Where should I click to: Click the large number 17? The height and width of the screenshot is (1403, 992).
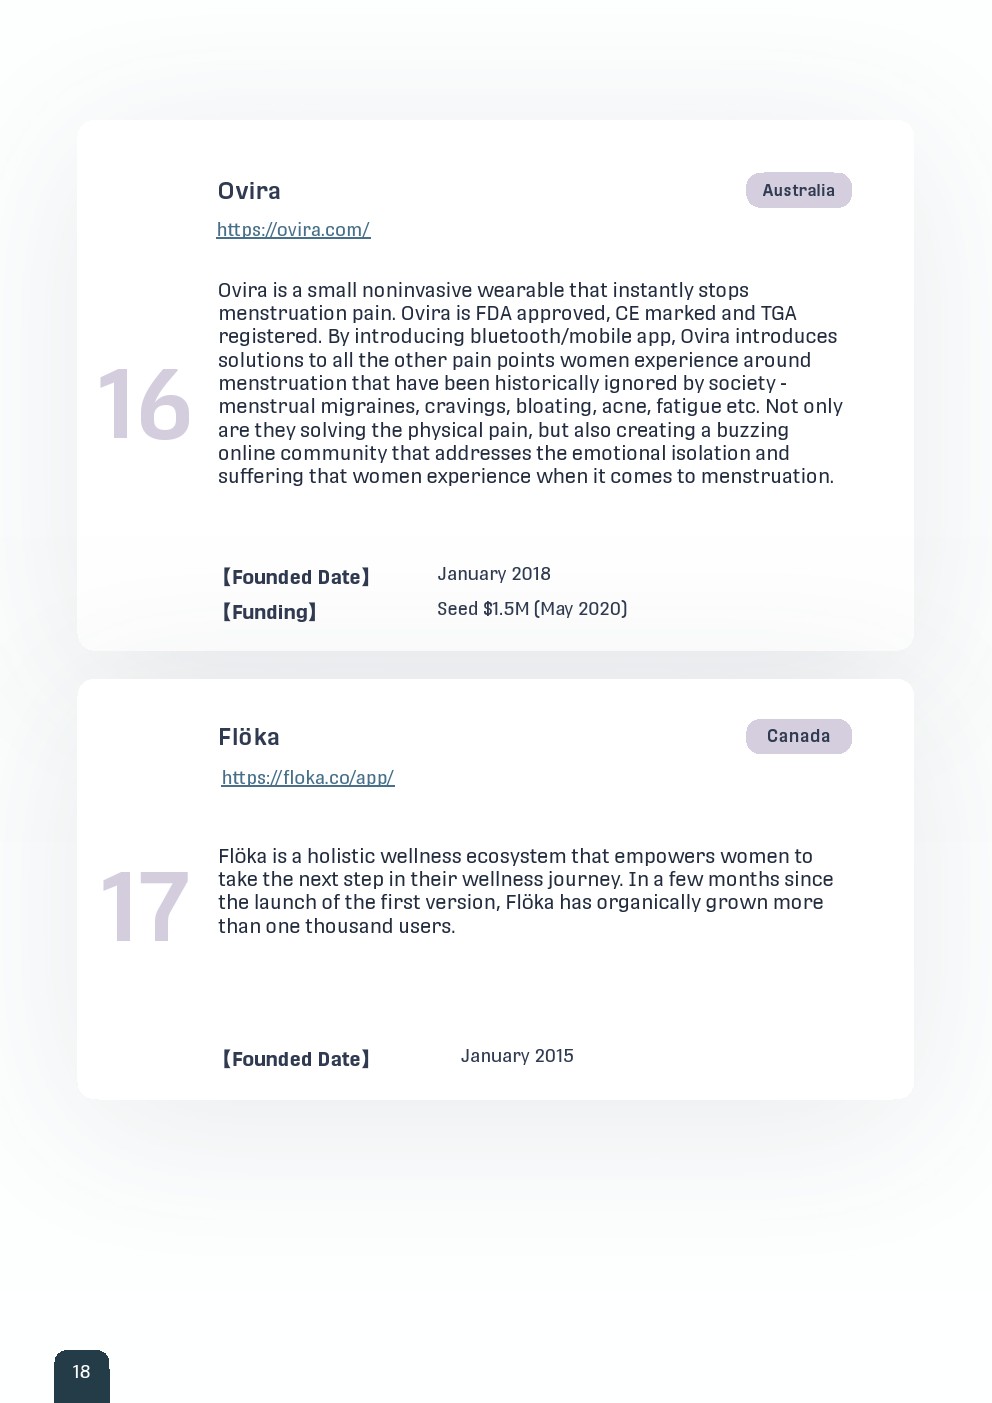pos(144,908)
